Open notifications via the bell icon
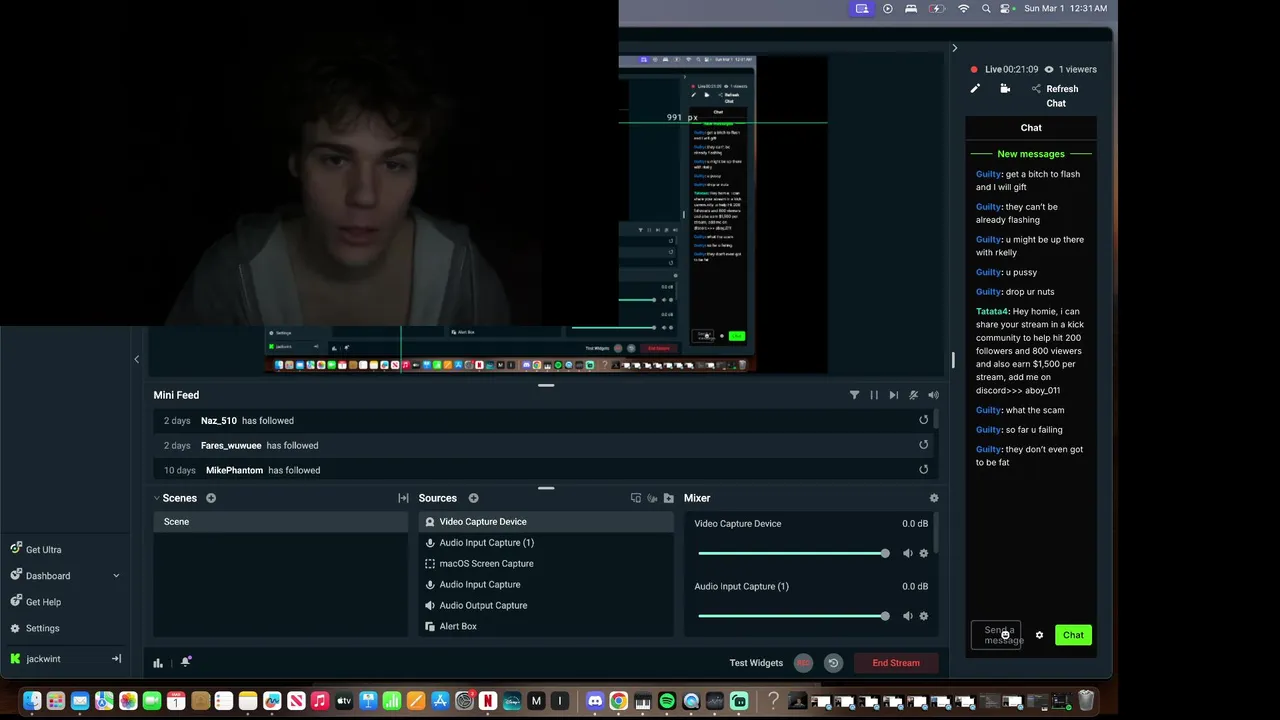1280x720 pixels. (185, 662)
